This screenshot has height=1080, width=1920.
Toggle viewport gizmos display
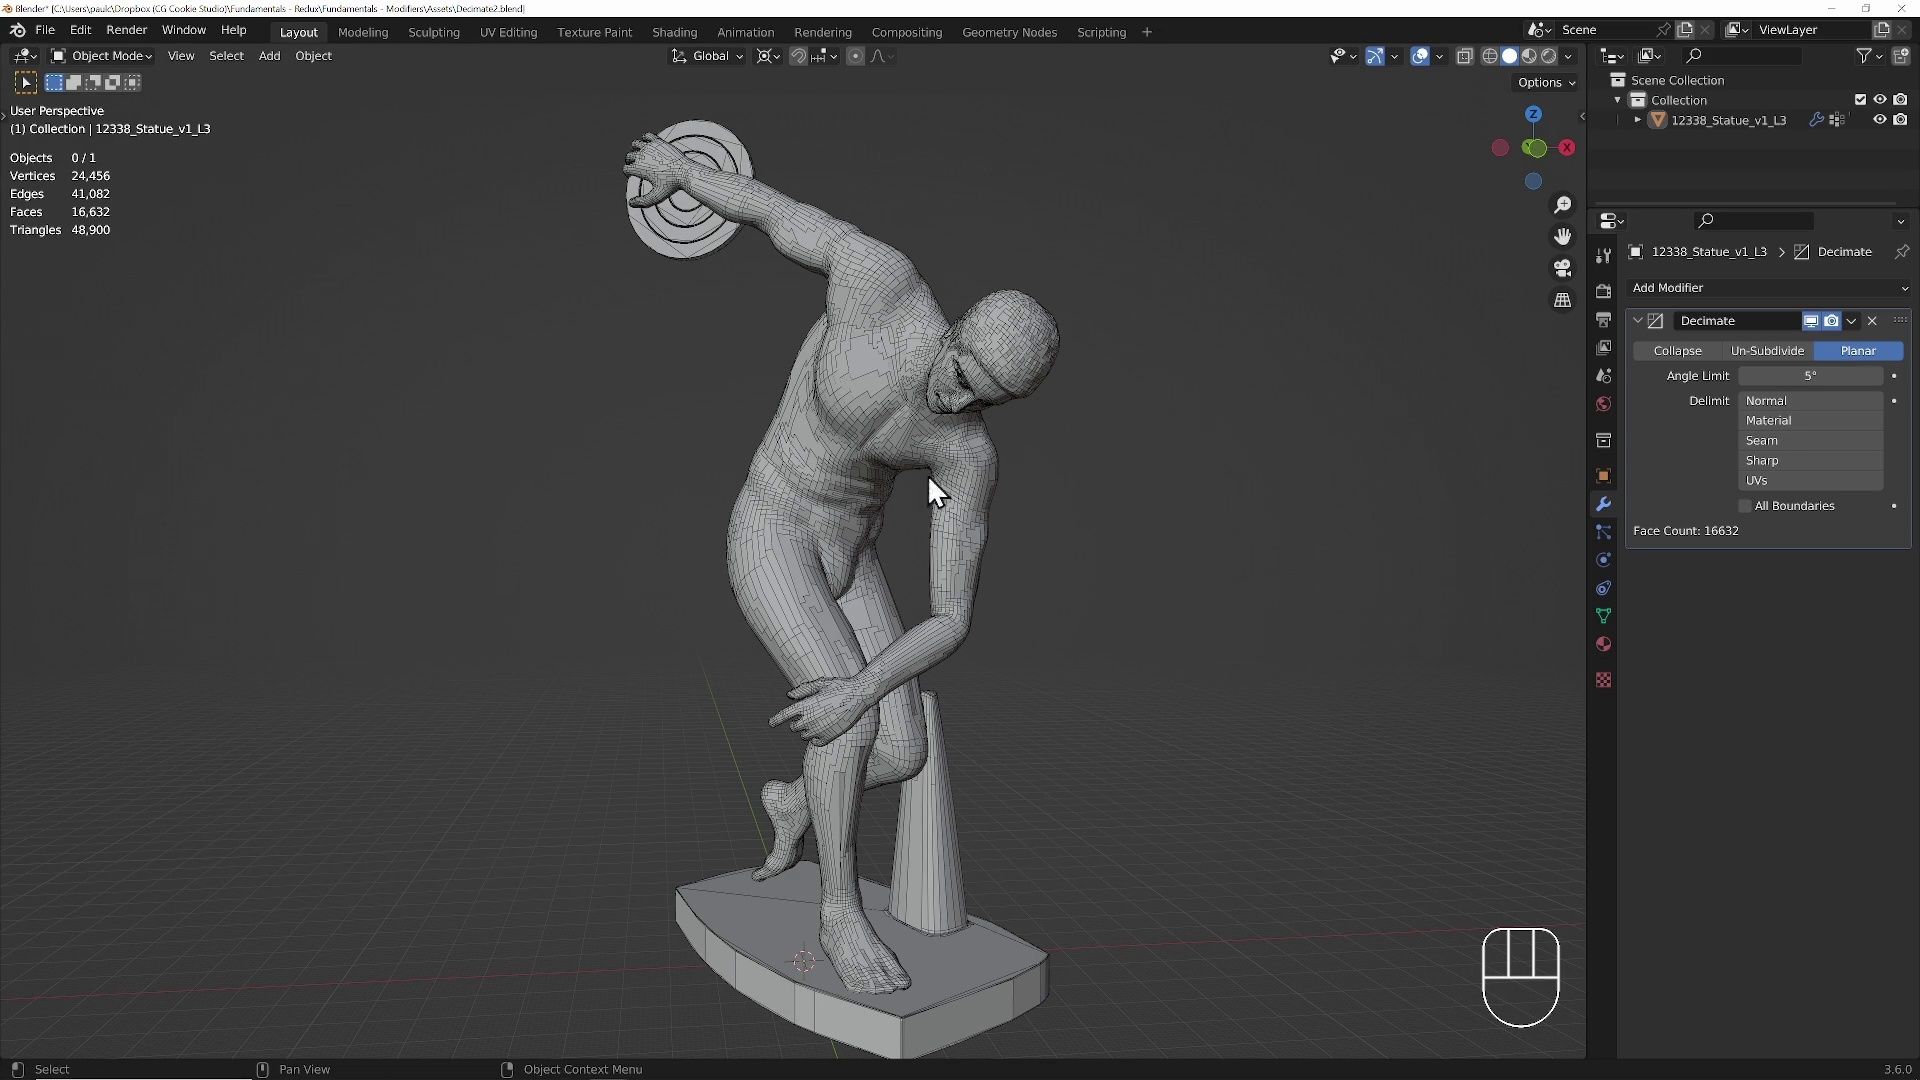pyautogui.click(x=1375, y=56)
